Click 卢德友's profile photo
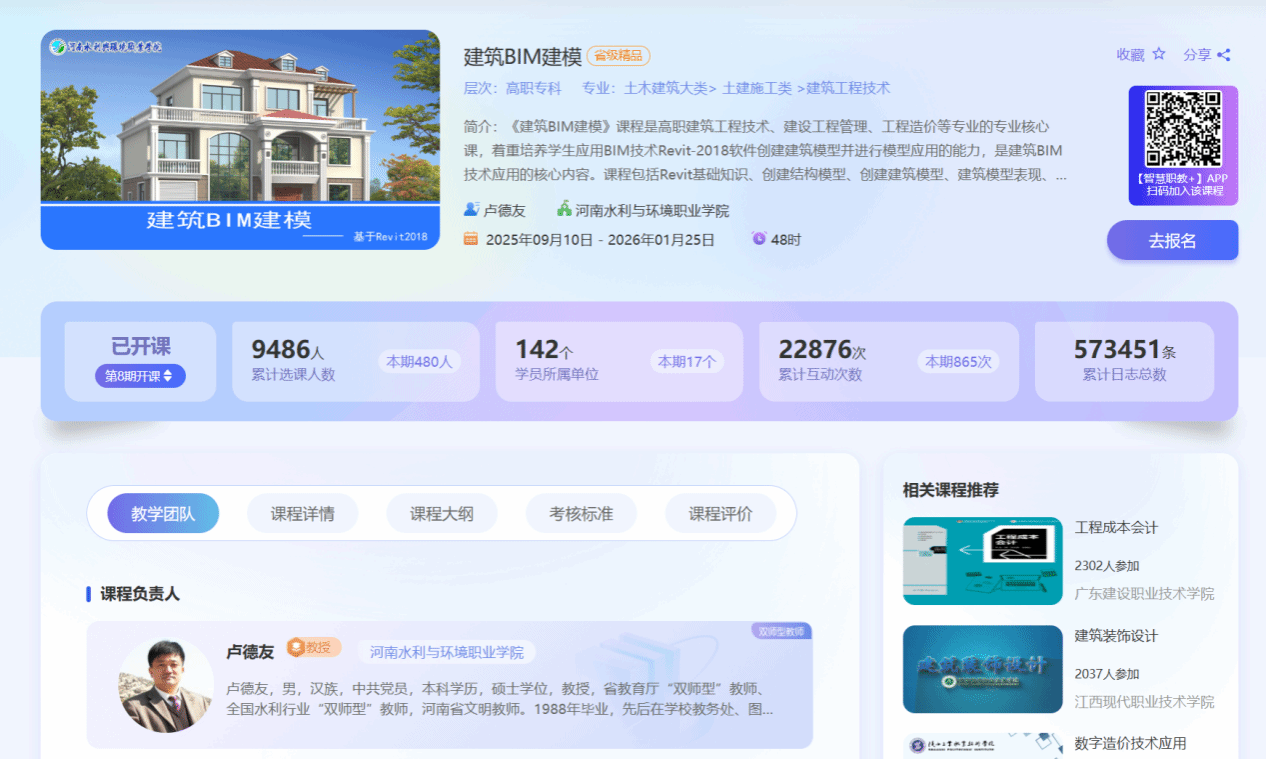 click(x=166, y=685)
